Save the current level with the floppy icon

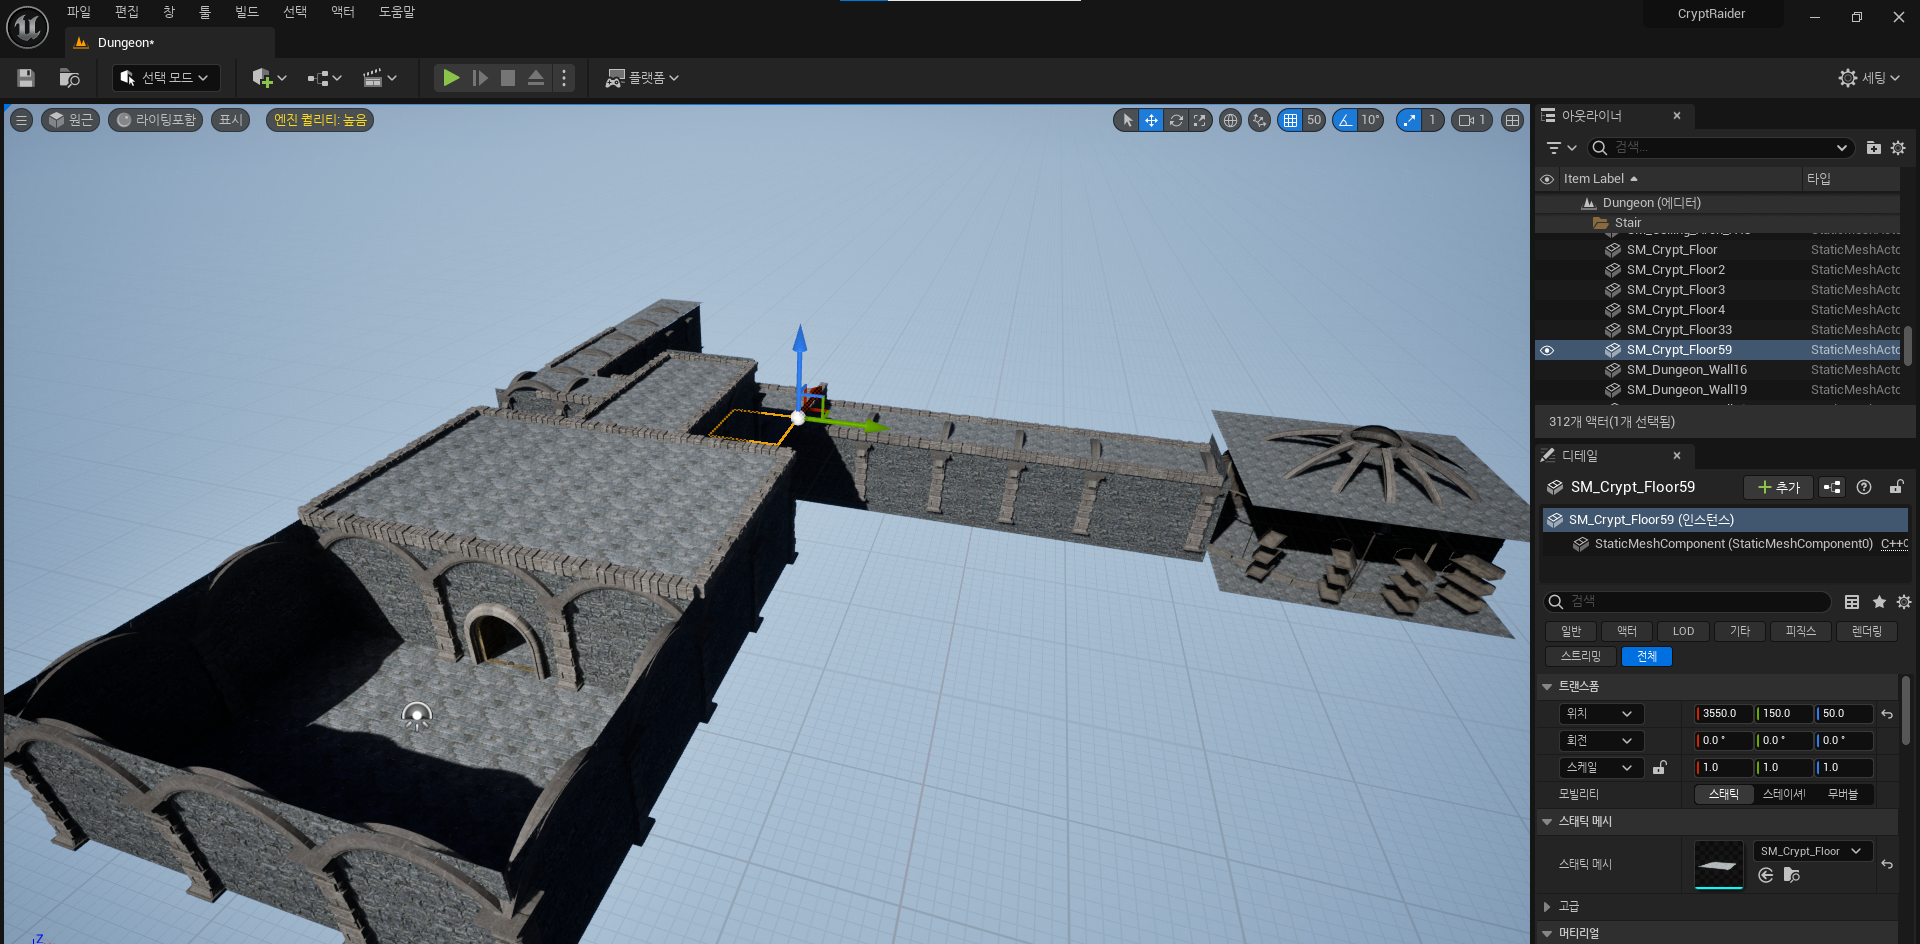27,78
